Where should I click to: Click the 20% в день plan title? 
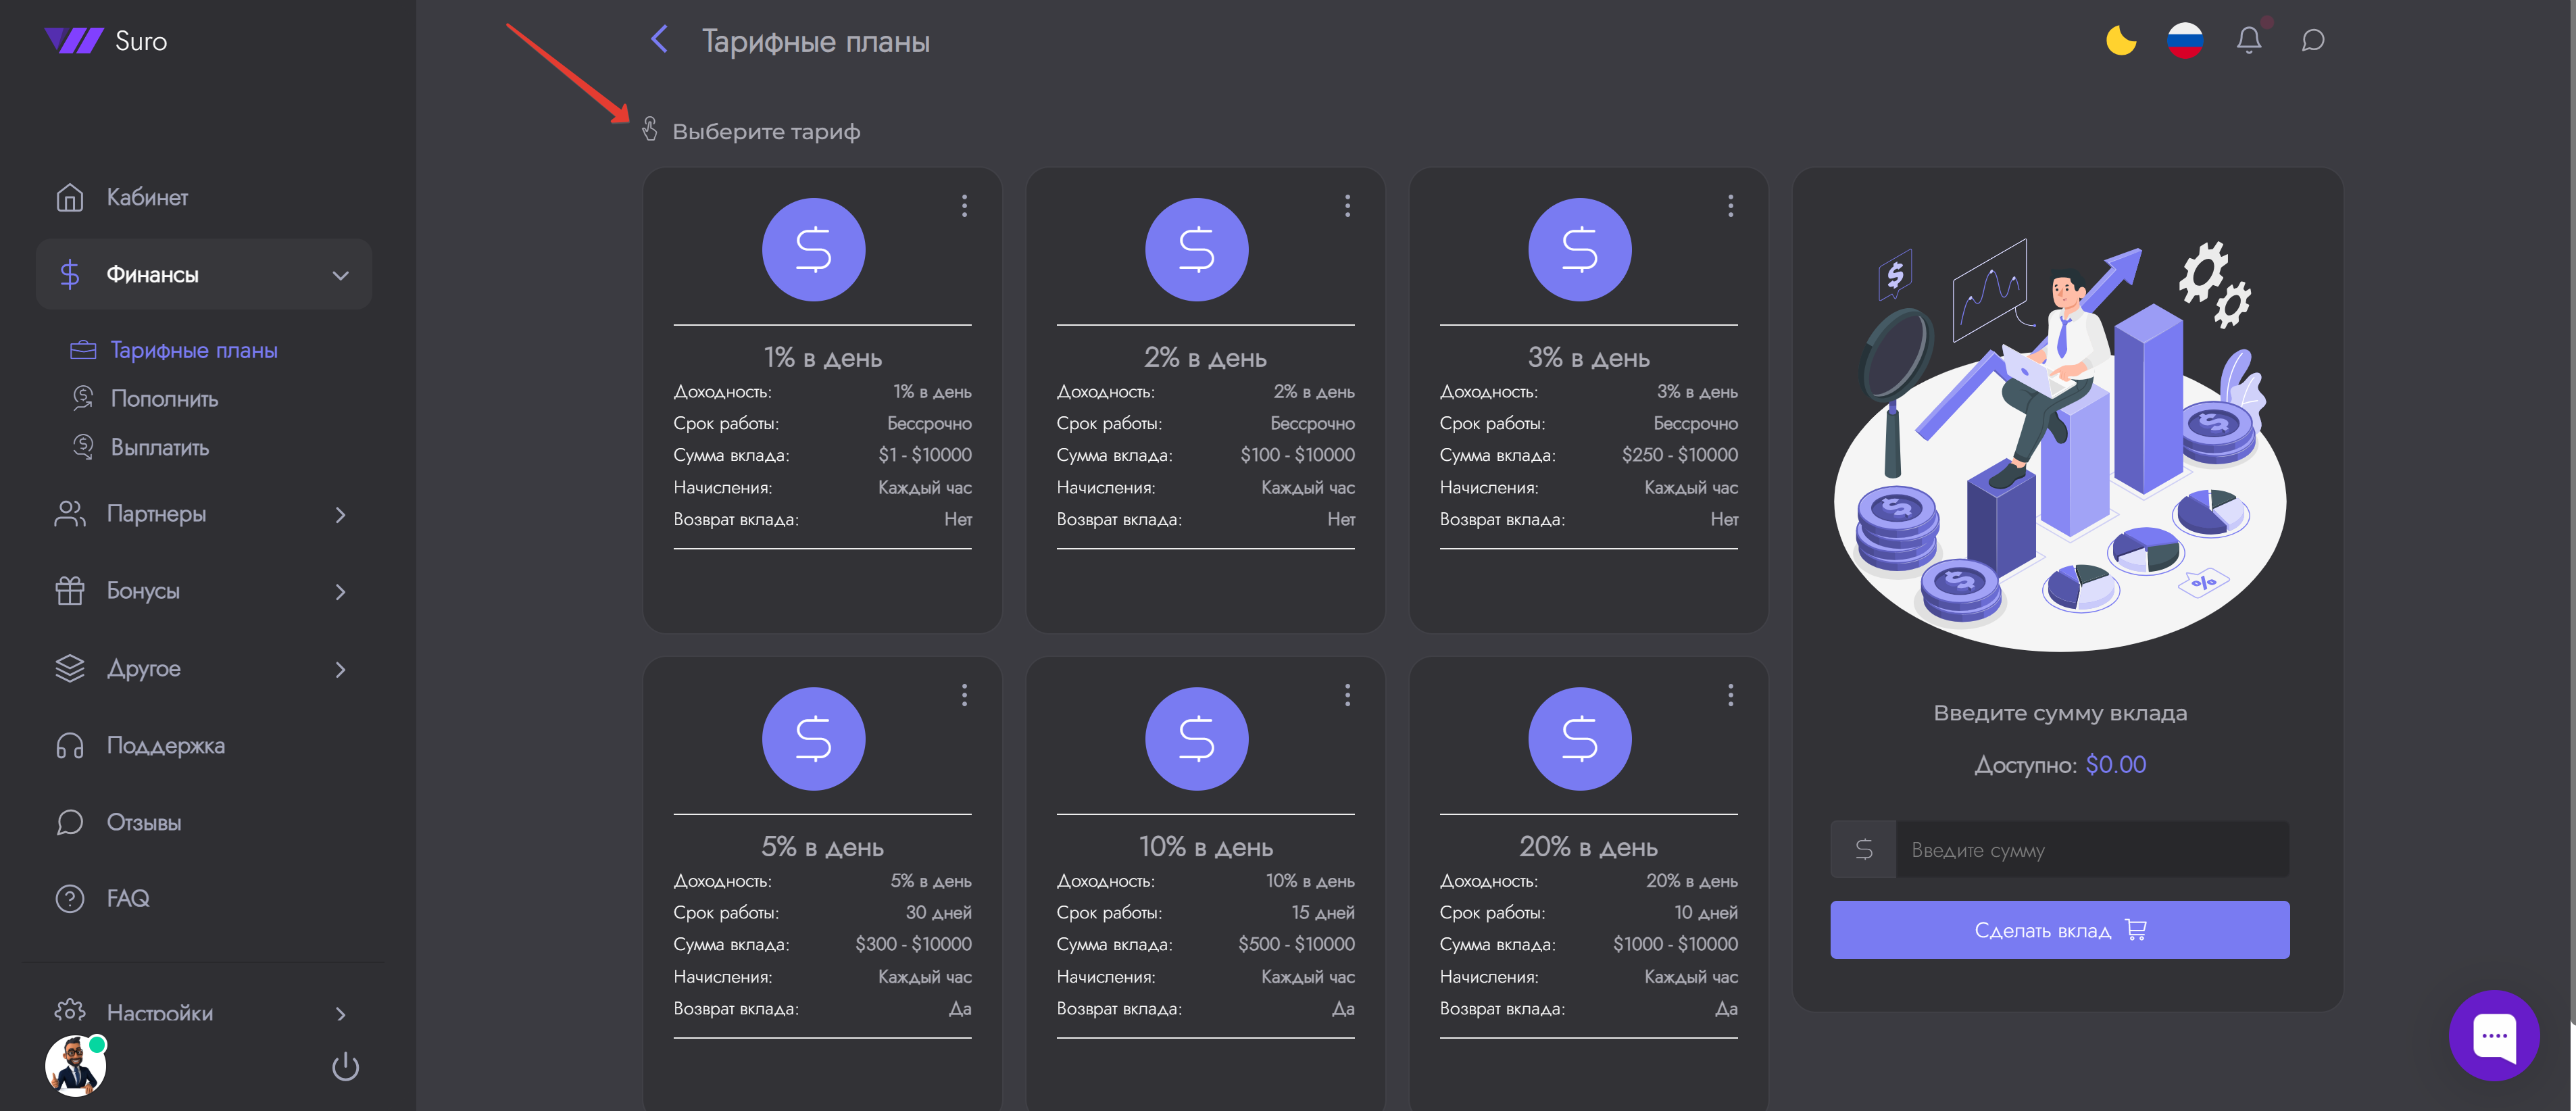pos(1588,847)
